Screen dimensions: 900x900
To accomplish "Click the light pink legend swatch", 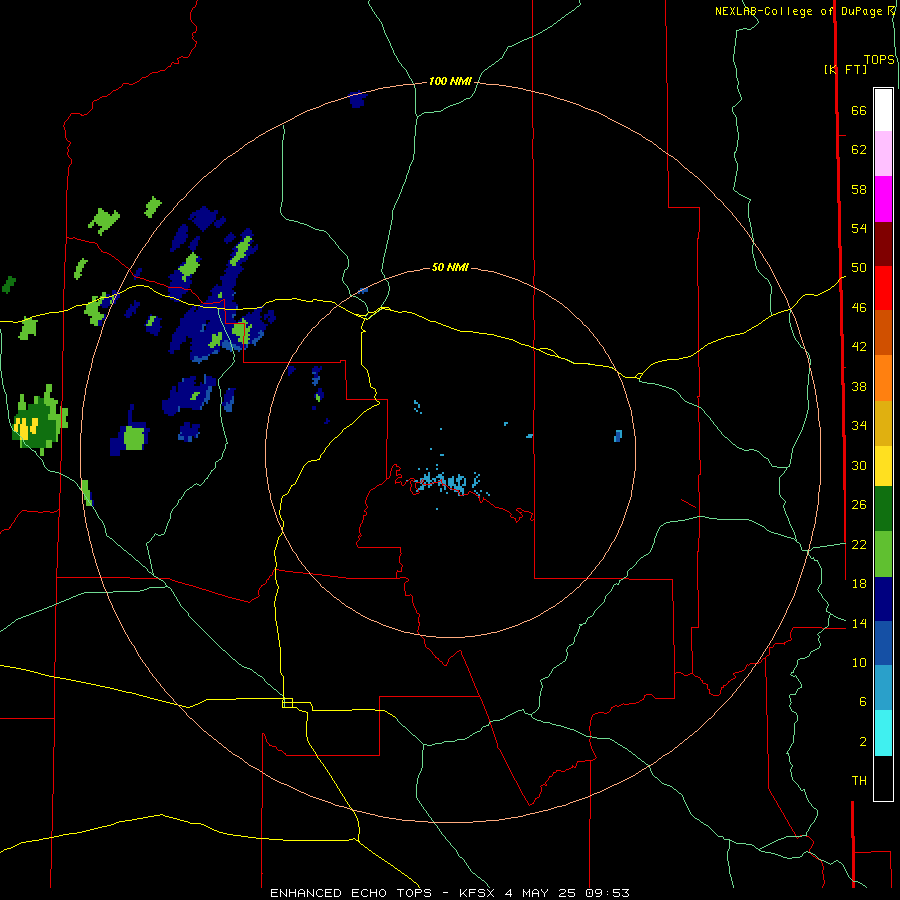I will tap(883, 153).
